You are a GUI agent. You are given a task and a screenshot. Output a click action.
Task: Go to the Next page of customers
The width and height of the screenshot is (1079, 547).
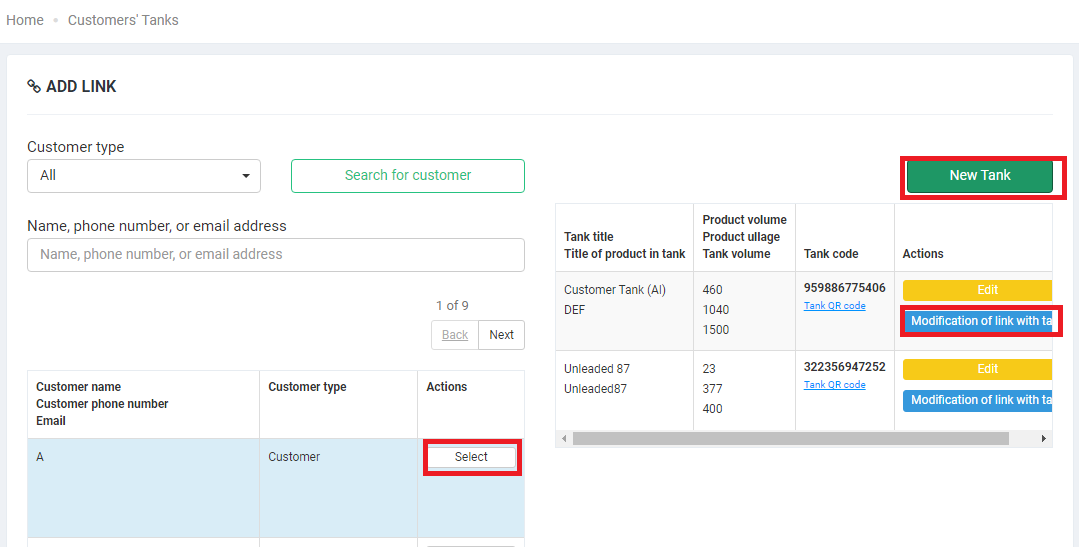(501, 335)
